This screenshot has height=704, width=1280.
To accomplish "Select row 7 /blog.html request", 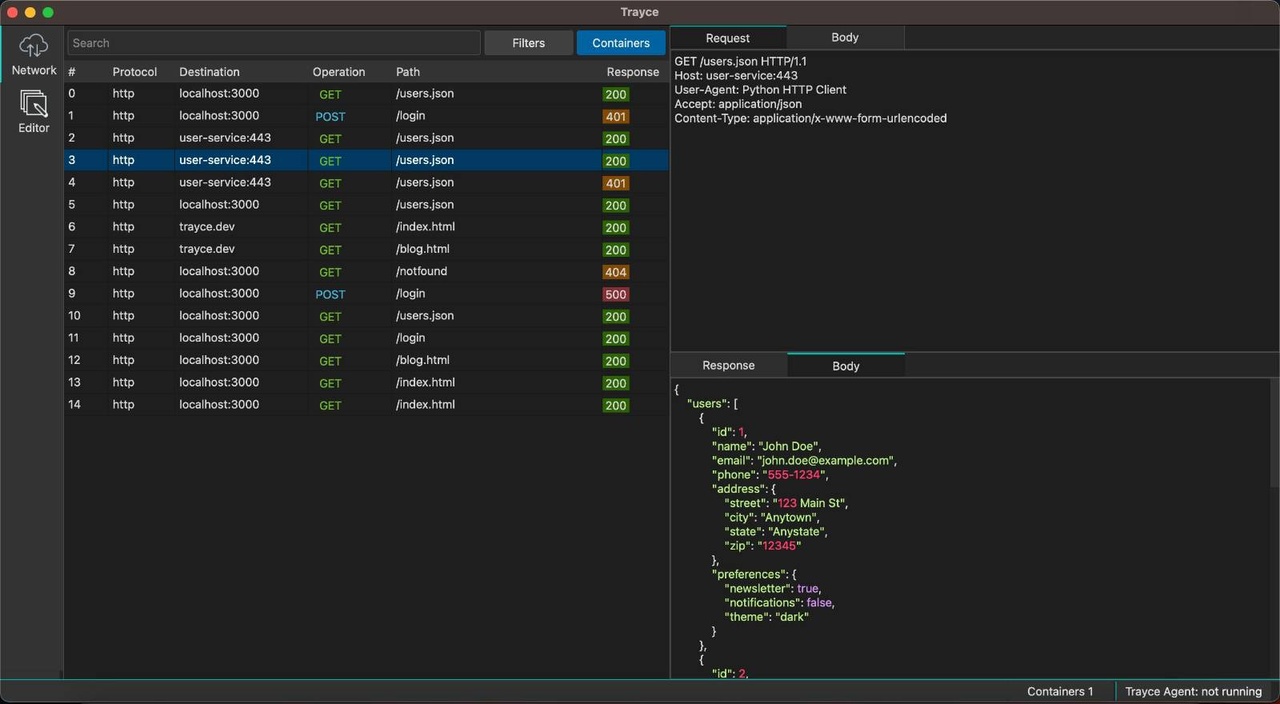I will pos(330,249).
